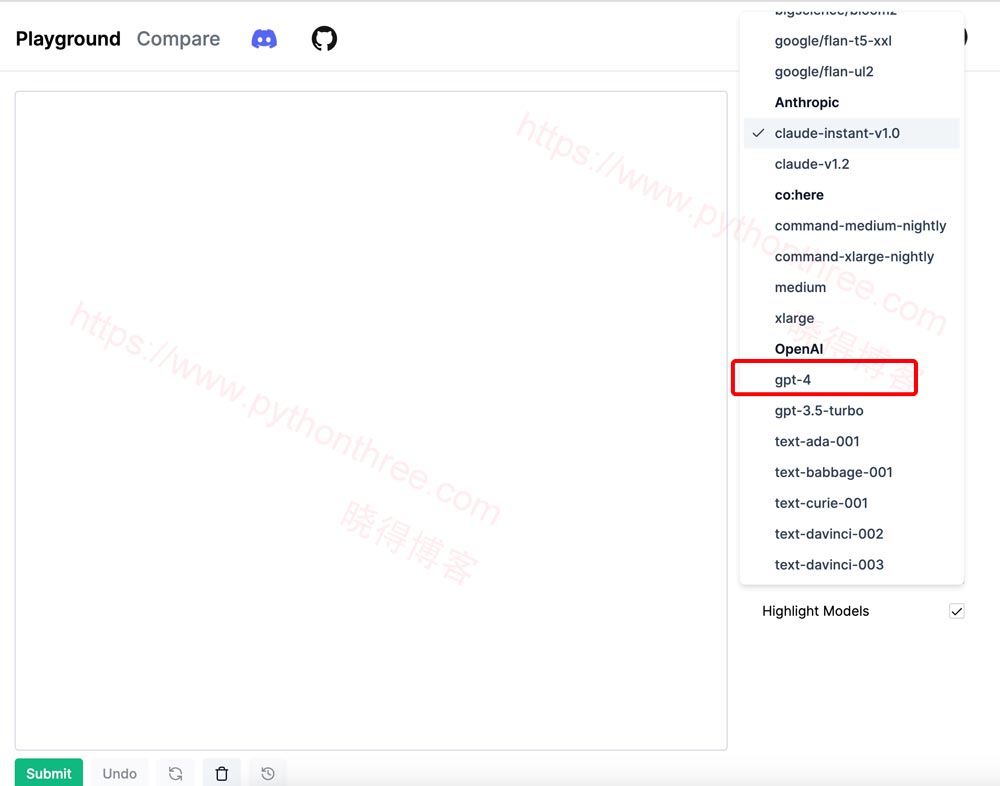Switch to the Compare tab

tap(179, 39)
